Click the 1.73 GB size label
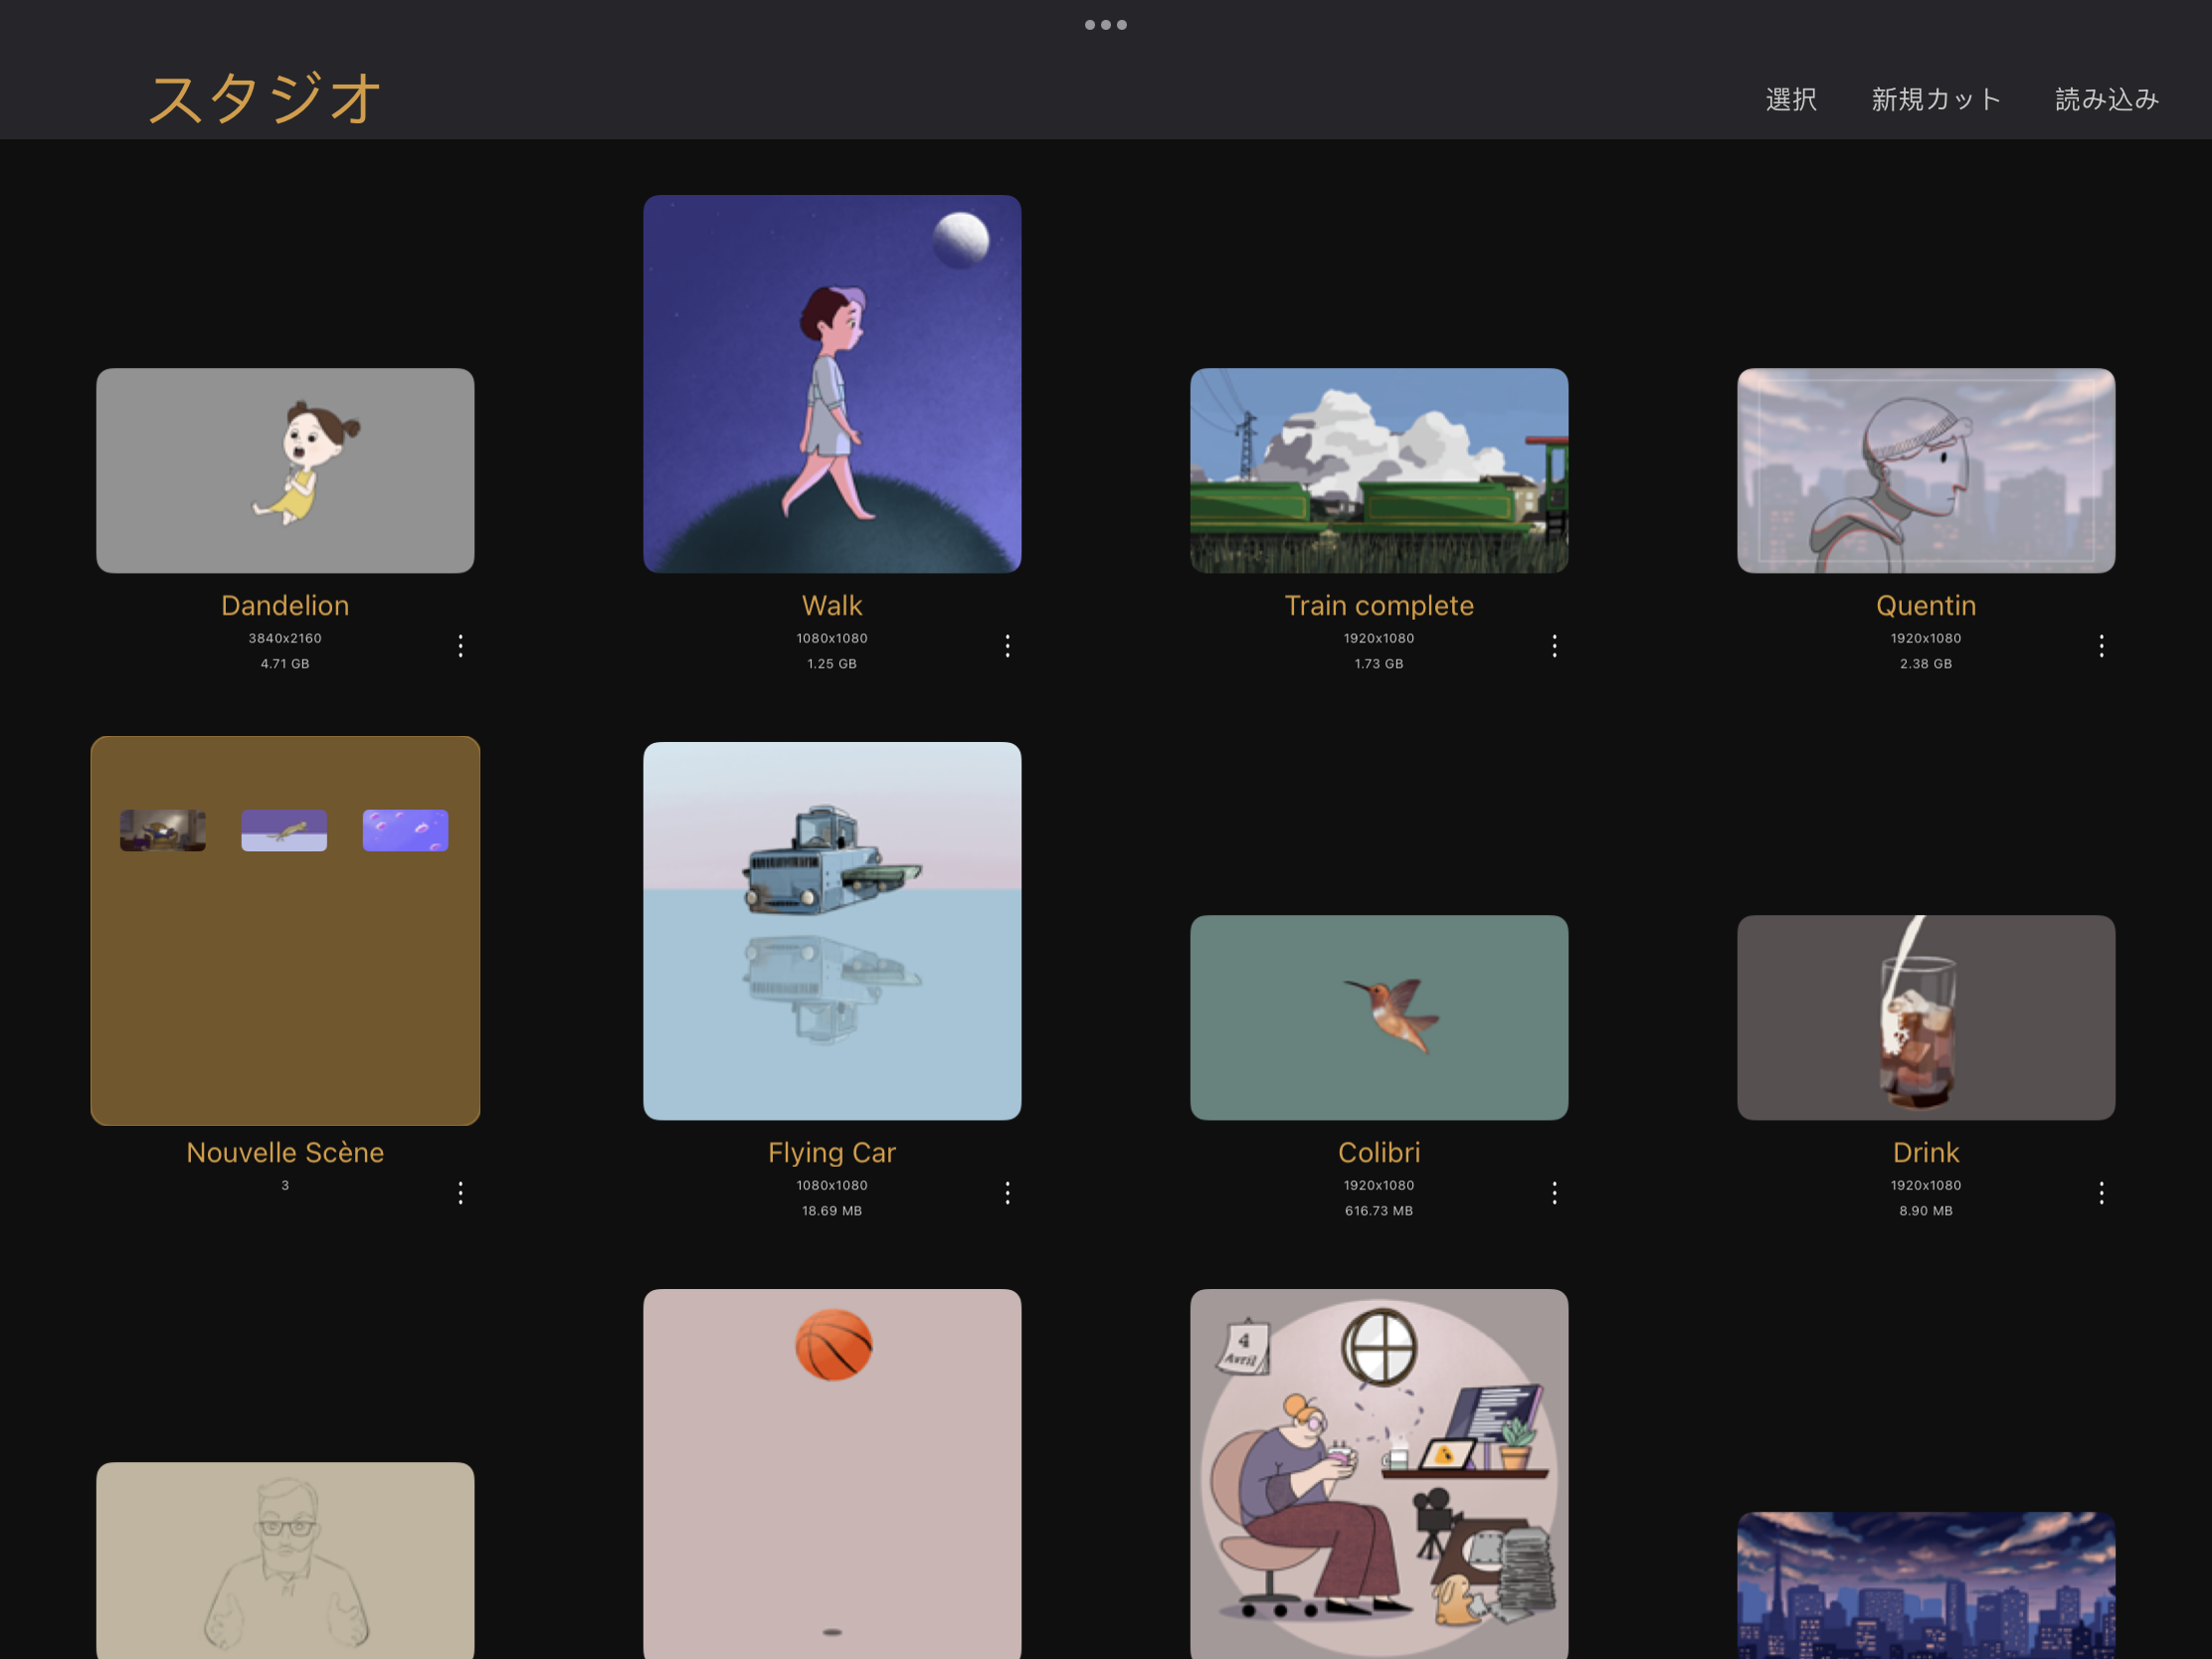The image size is (2212, 1659). click(1379, 664)
